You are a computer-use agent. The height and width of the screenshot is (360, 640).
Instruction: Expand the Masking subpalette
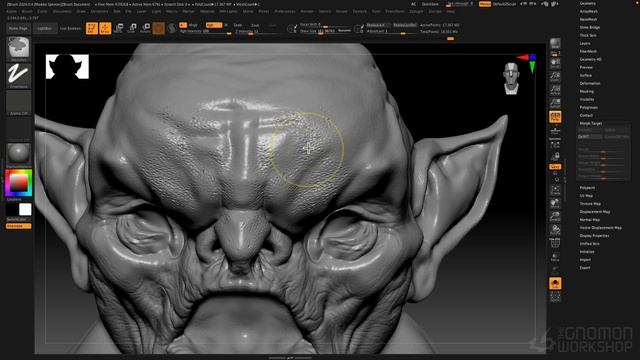[x=587, y=91]
